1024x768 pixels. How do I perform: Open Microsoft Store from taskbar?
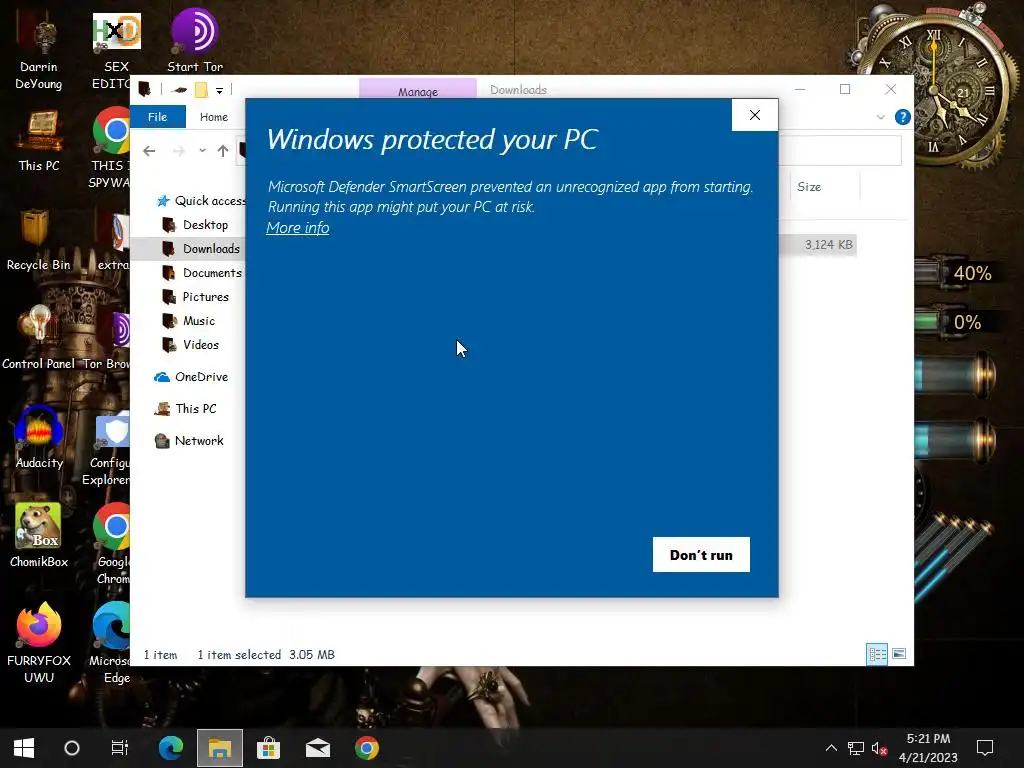(268, 748)
